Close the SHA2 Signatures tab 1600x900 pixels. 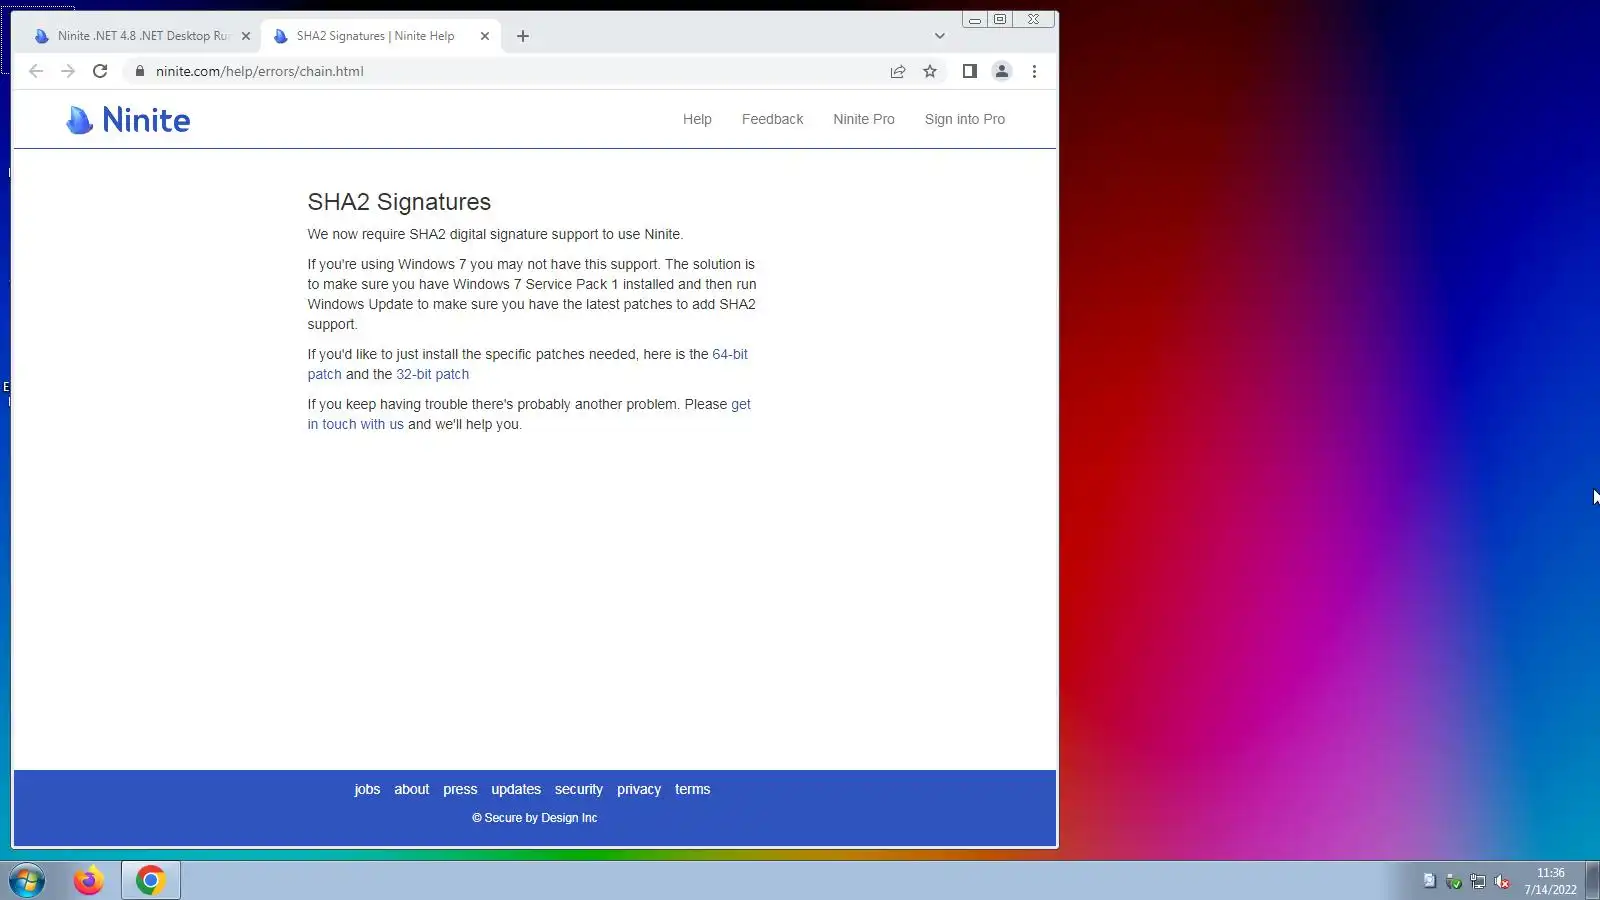pos(485,36)
